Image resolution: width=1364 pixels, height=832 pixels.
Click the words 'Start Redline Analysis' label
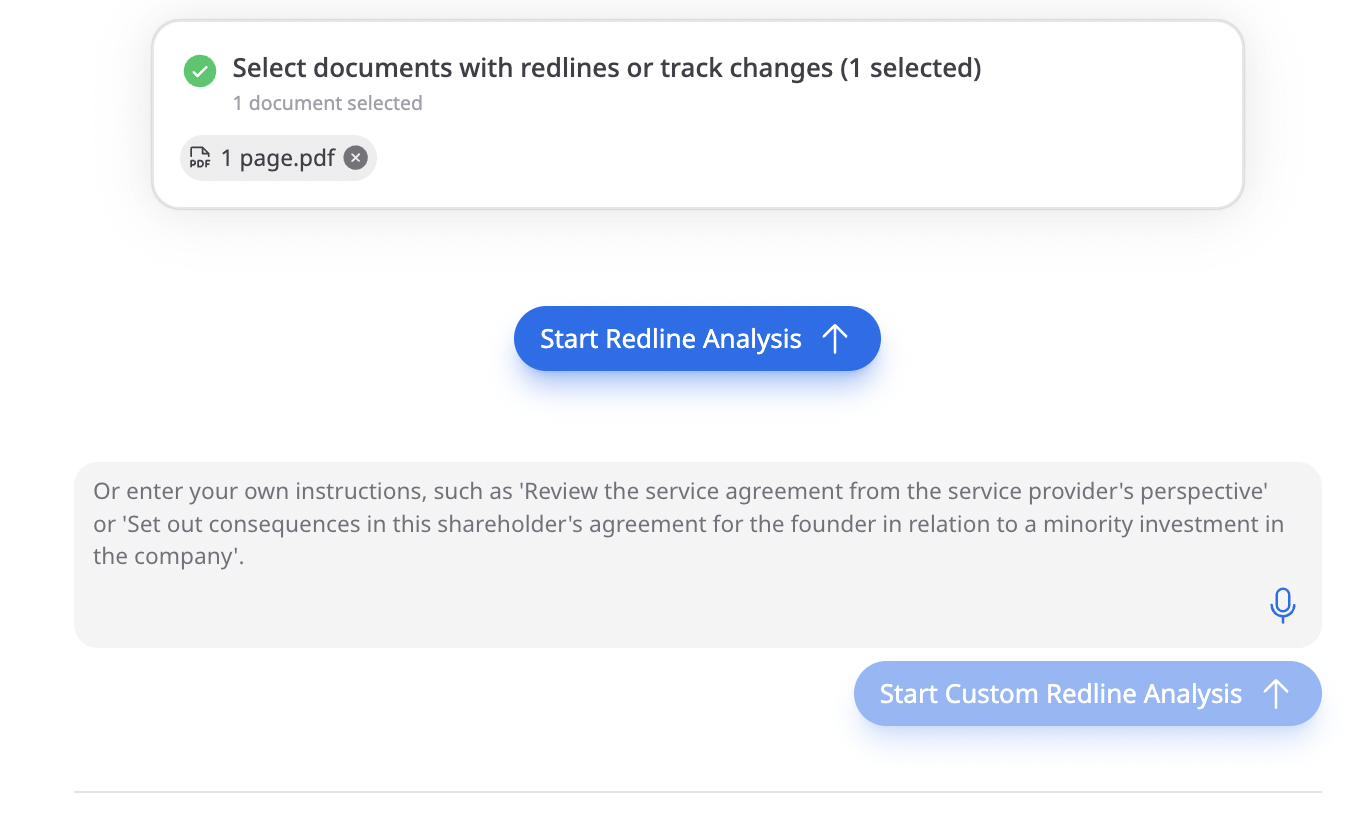tap(670, 339)
